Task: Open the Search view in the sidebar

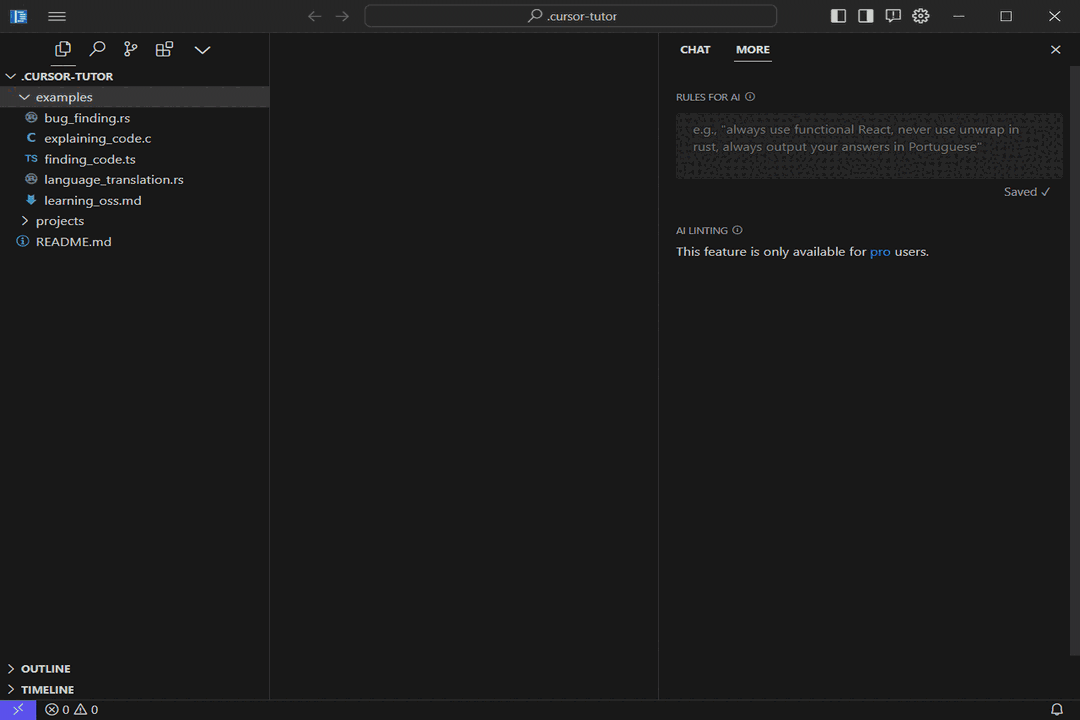Action: pos(97,48)
